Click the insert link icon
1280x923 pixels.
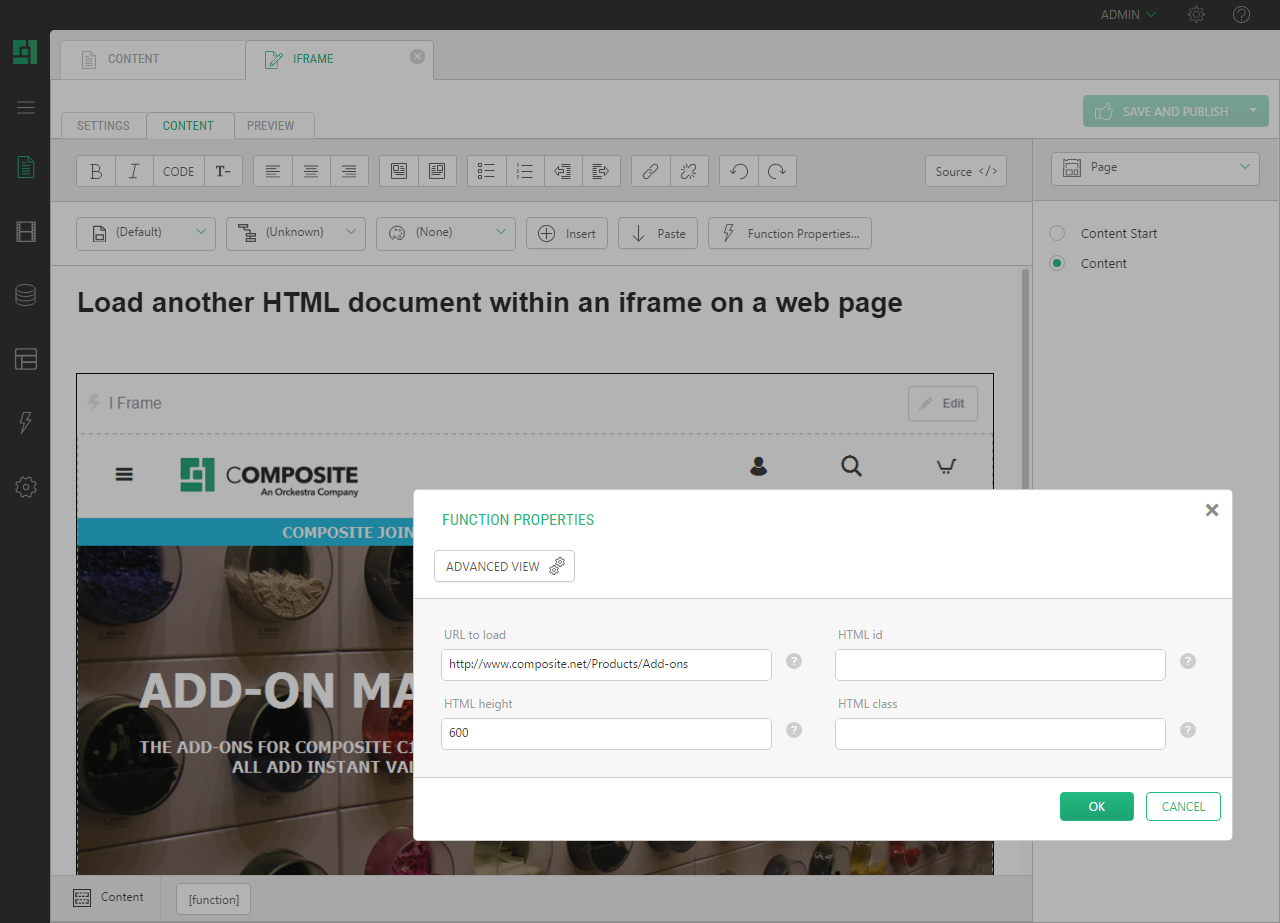point(650,171)
